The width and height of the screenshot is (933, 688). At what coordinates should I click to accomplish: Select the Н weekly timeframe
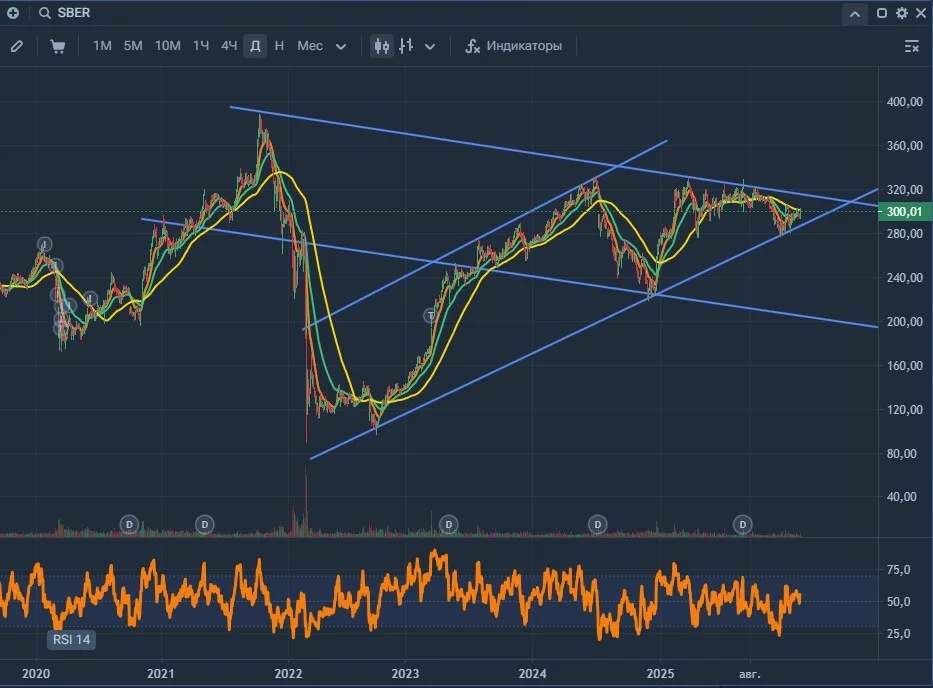(x=279, y=46)
